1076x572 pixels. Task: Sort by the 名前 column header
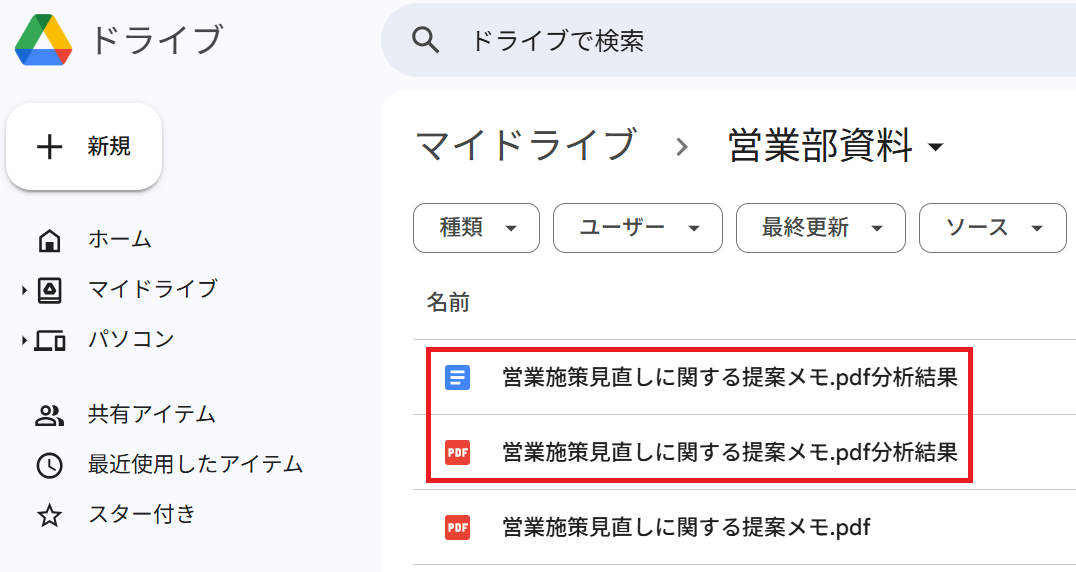tap(448, 302)
